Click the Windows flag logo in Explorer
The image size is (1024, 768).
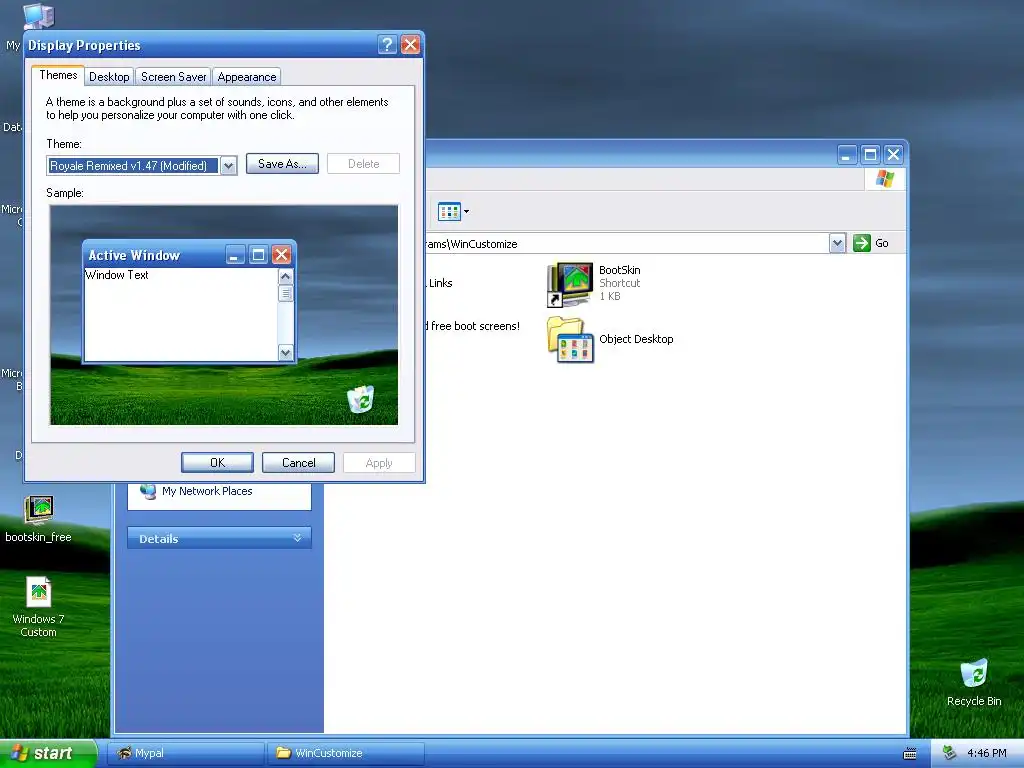point(885,178)
